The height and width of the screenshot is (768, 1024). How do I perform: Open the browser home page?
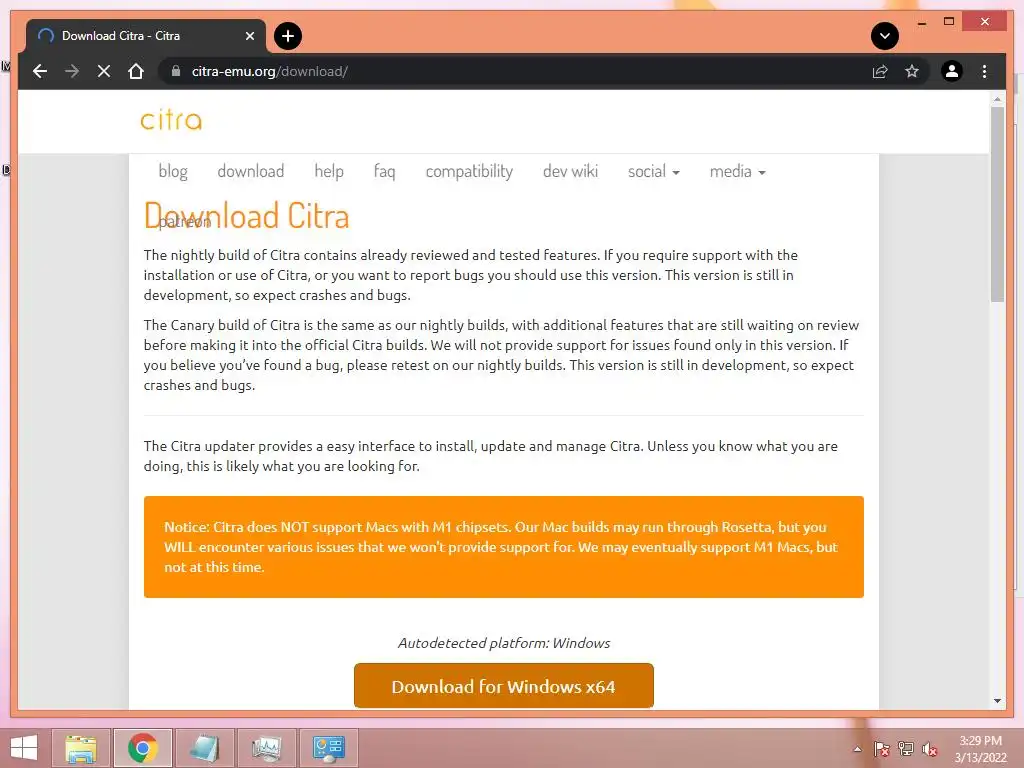(x=136, y=71)
